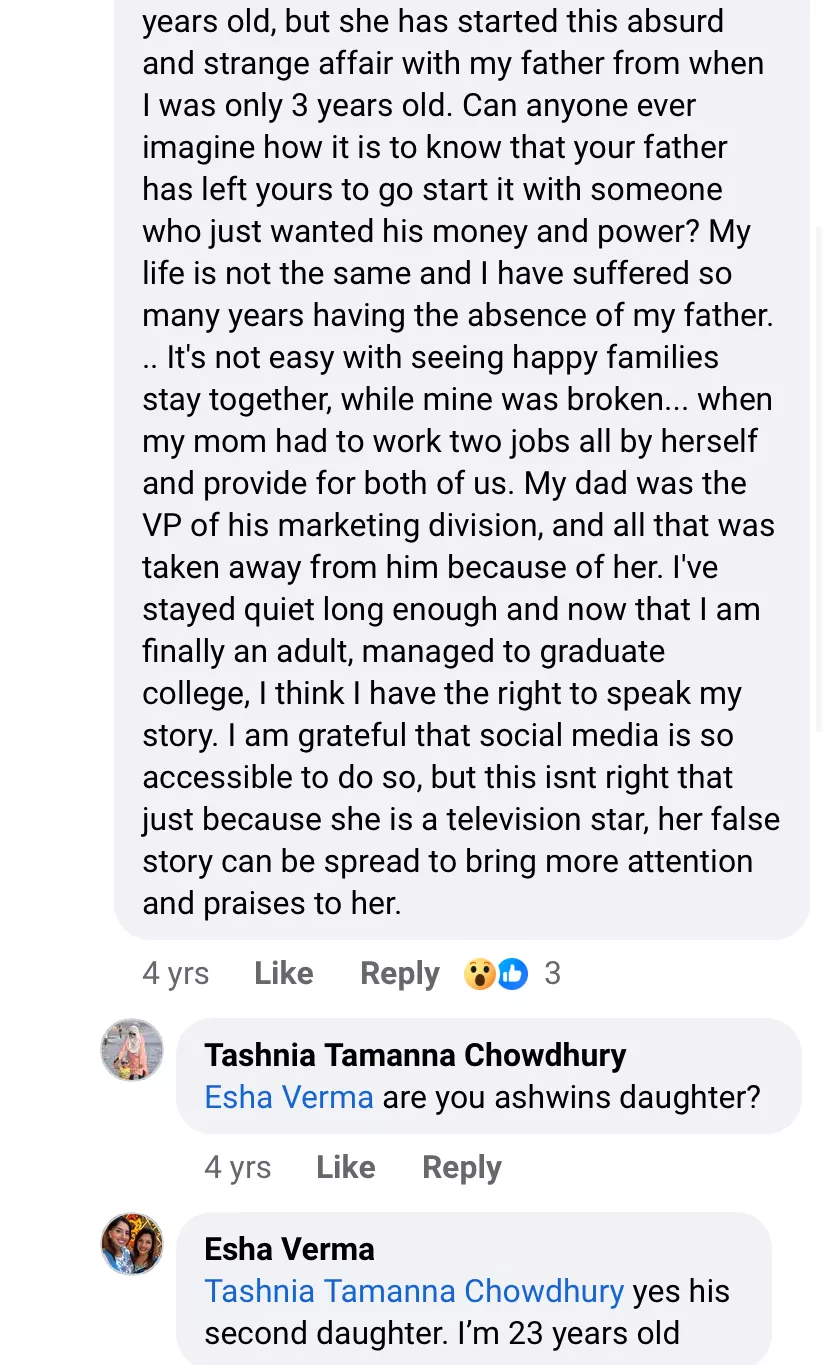The height and width of the screenshot is (1365, 828).
Task: Open Esha Verma's profile picture avatar
Action: tap(132, 1244)
